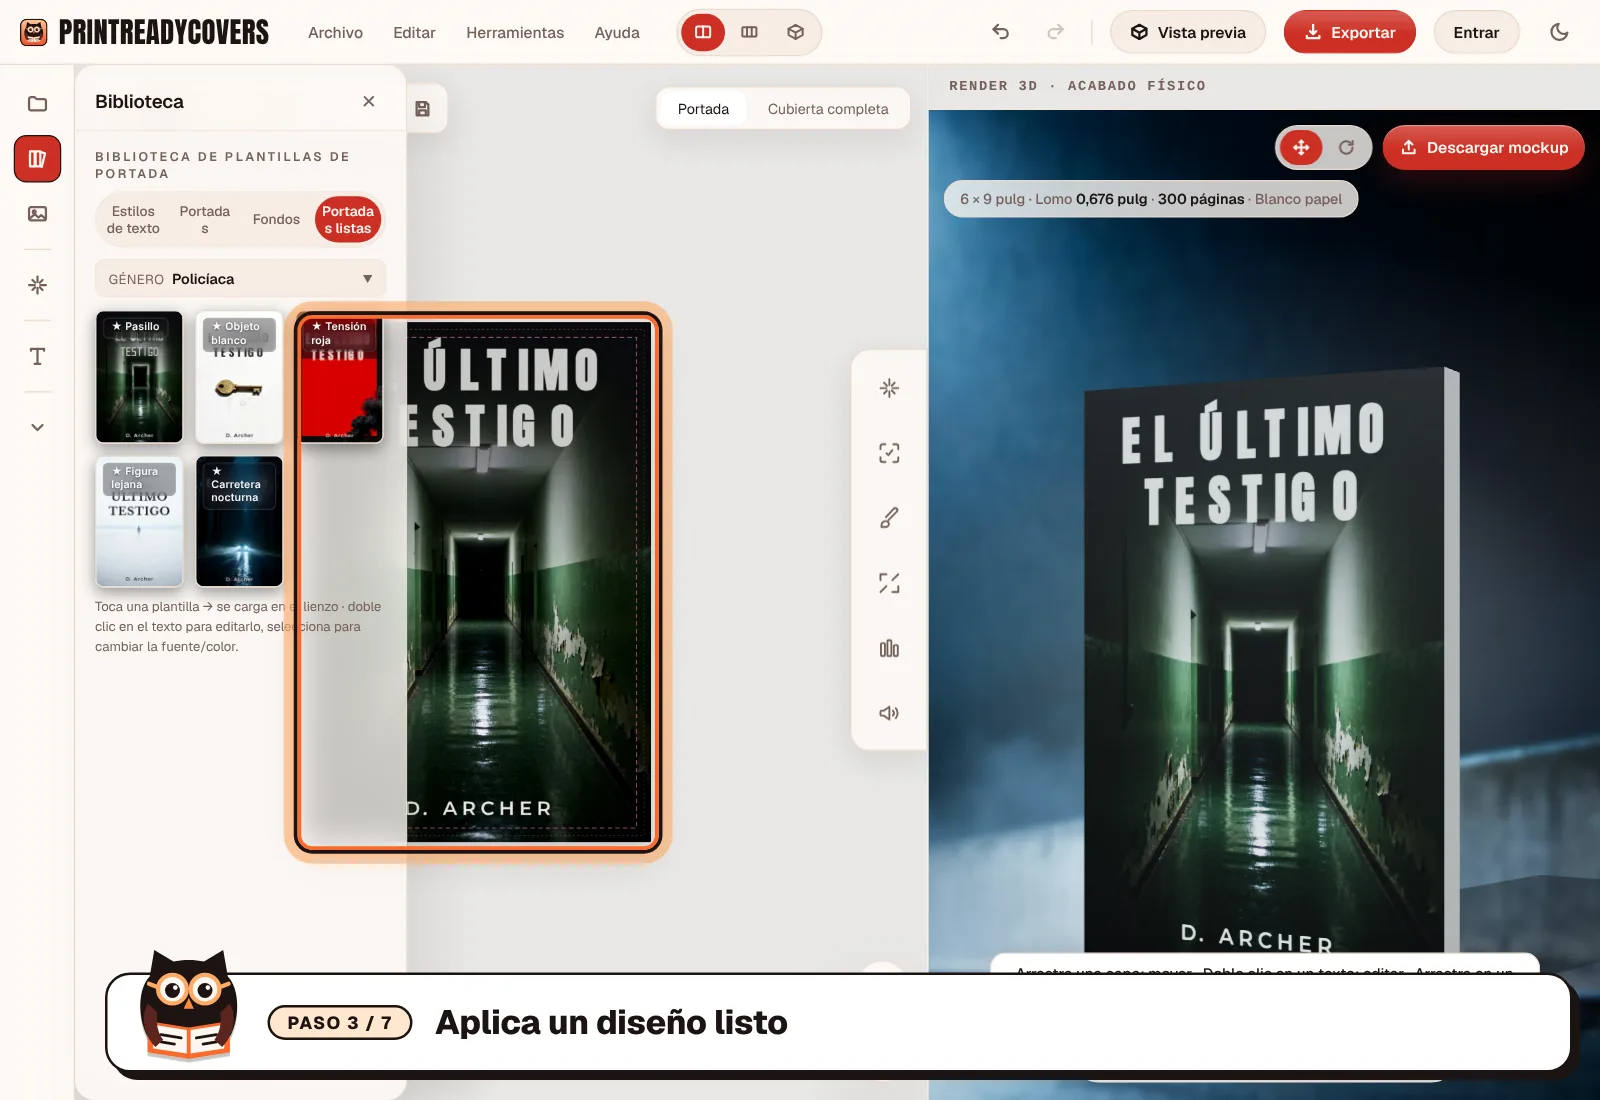Open the Editar menu

pos(414,32)
